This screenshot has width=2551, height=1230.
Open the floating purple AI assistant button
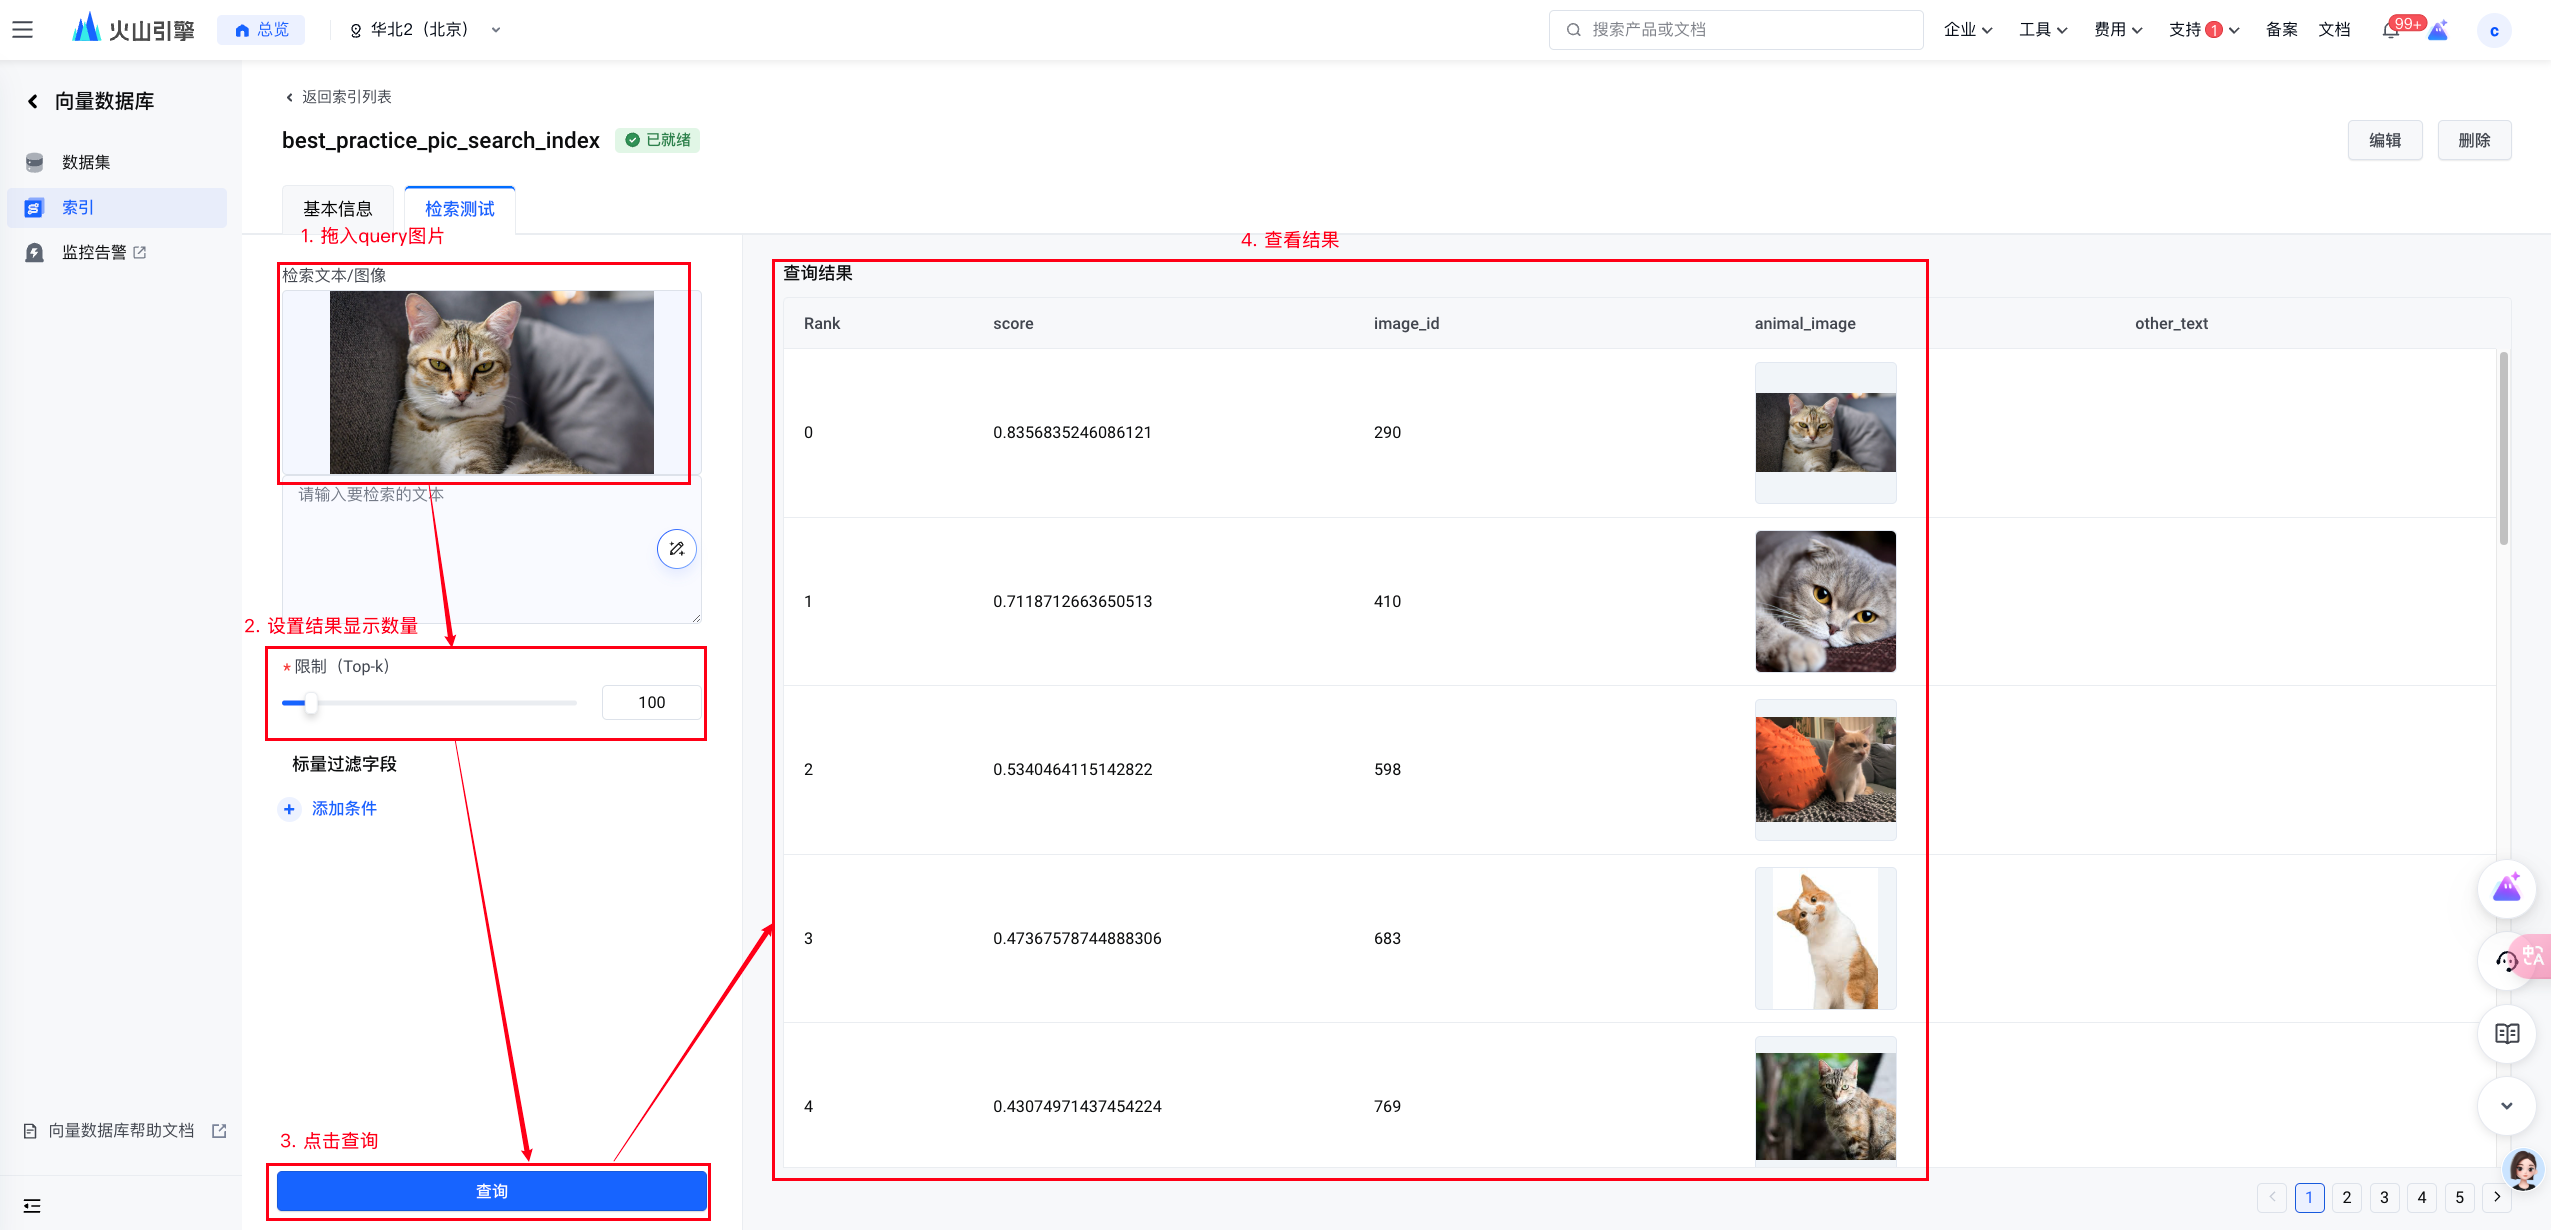(x=2507, y=889)
